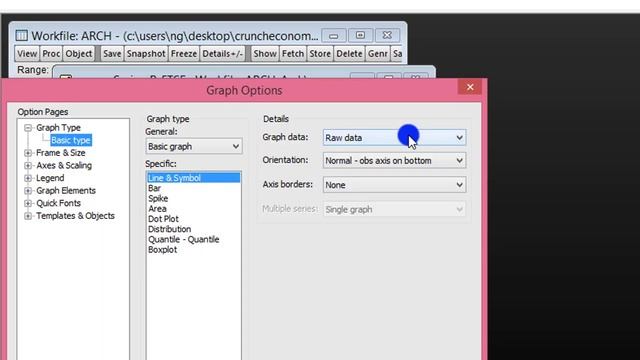Select Axes & Scaling option page
The image size is (640, 360).
64,166
